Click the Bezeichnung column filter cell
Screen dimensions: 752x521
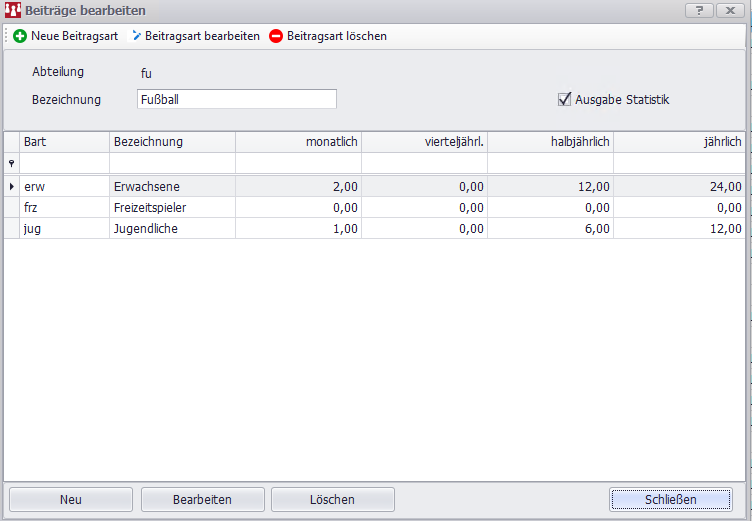point(172,163)
